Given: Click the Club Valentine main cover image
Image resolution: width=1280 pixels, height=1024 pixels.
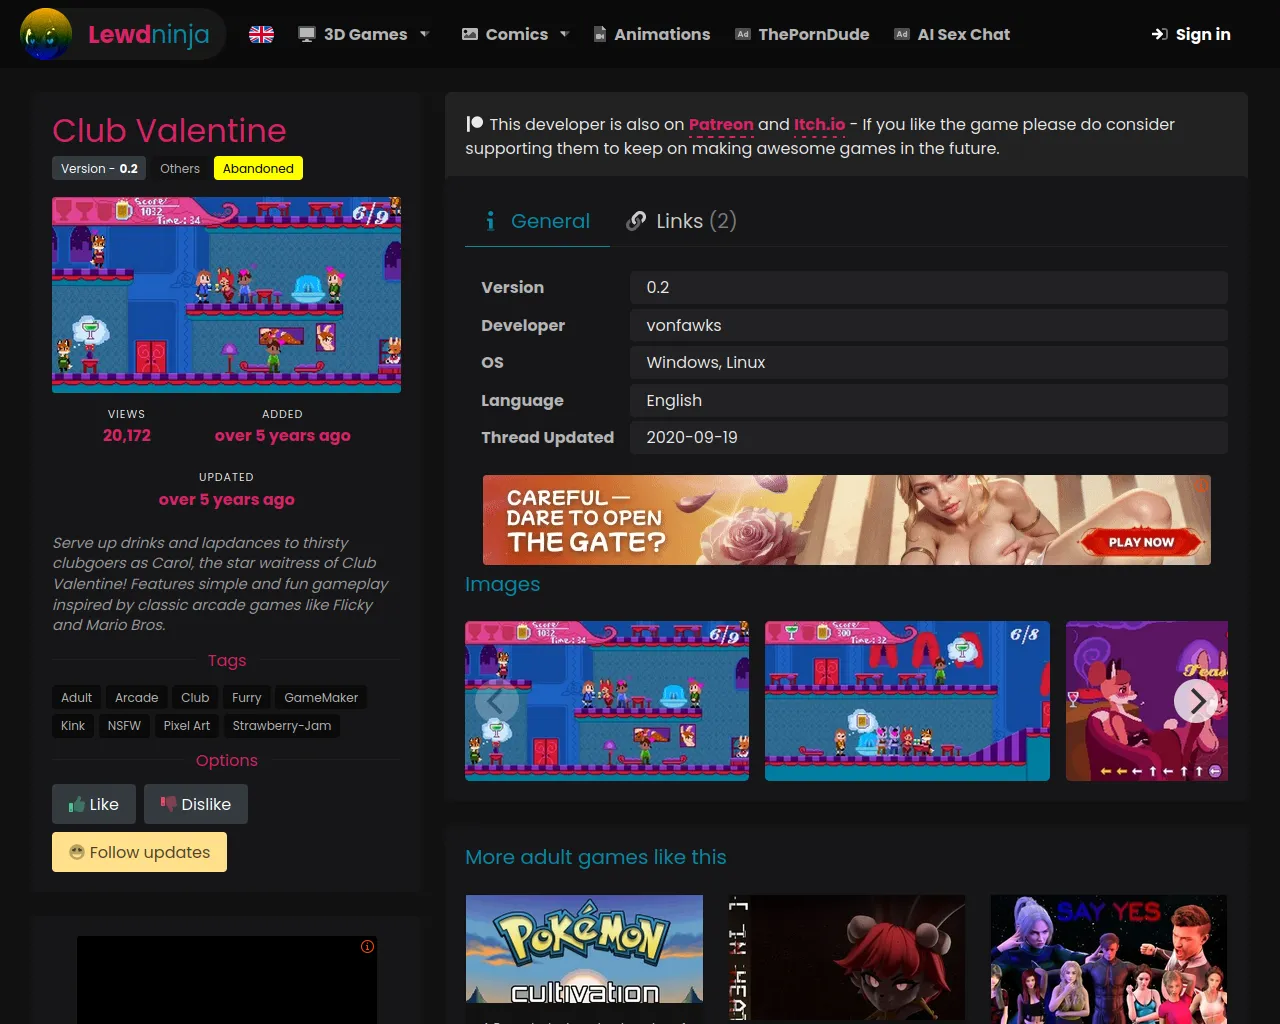Looking at the screenshot, I should pos(227,295).
